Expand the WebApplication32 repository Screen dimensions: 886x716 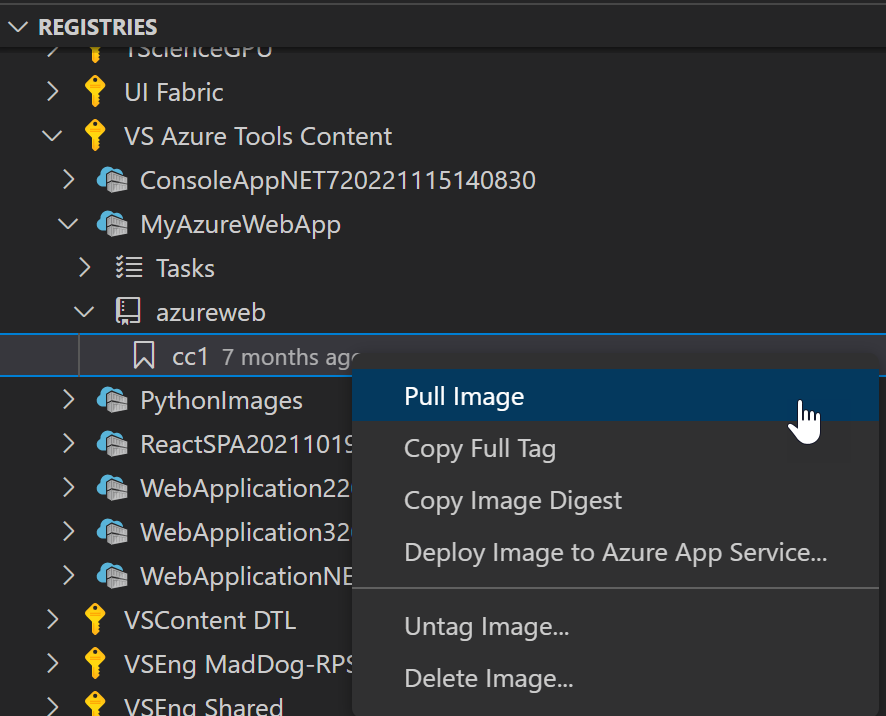67,532
